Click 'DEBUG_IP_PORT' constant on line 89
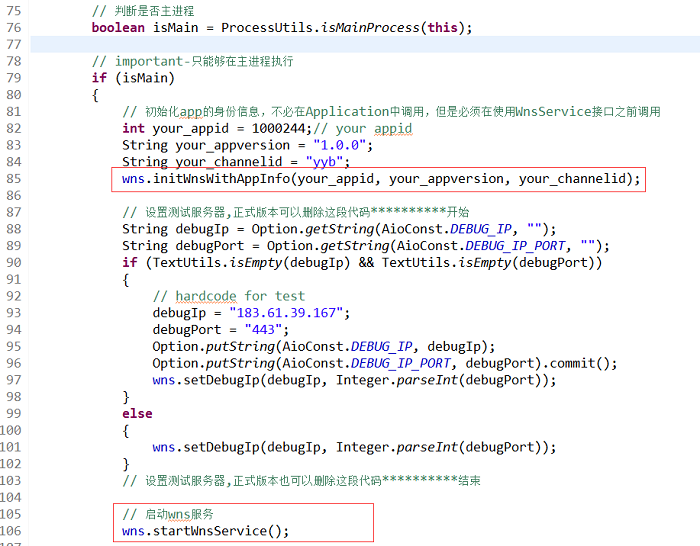Image resolution: width=700 pixels, height=546 pixels. pyautogui.click(x=515, y=246)
